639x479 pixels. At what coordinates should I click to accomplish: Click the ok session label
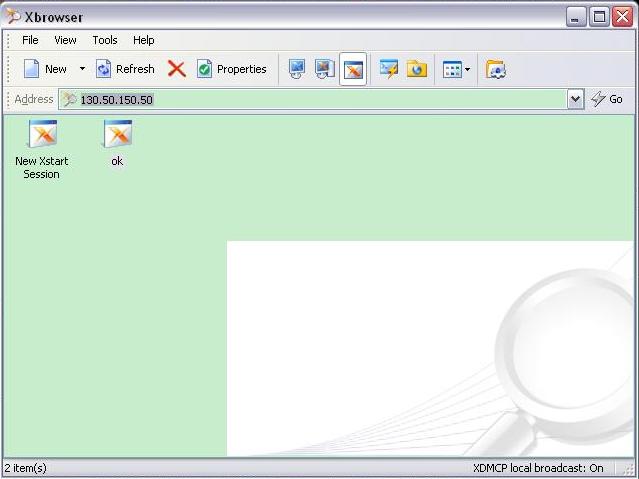click(117, 161)
